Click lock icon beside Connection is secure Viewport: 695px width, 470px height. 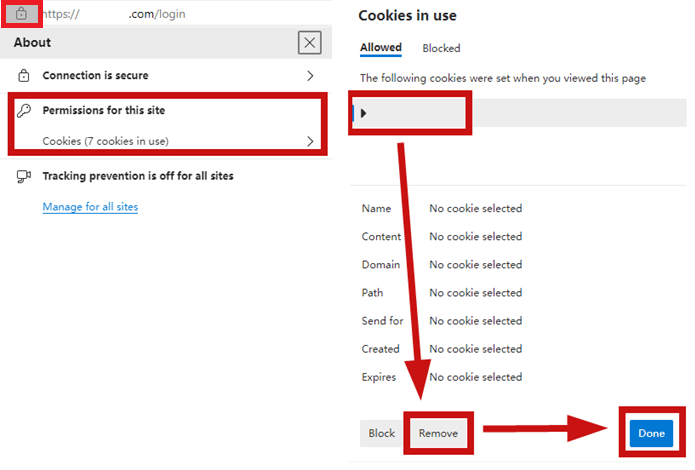click(23, 76)
